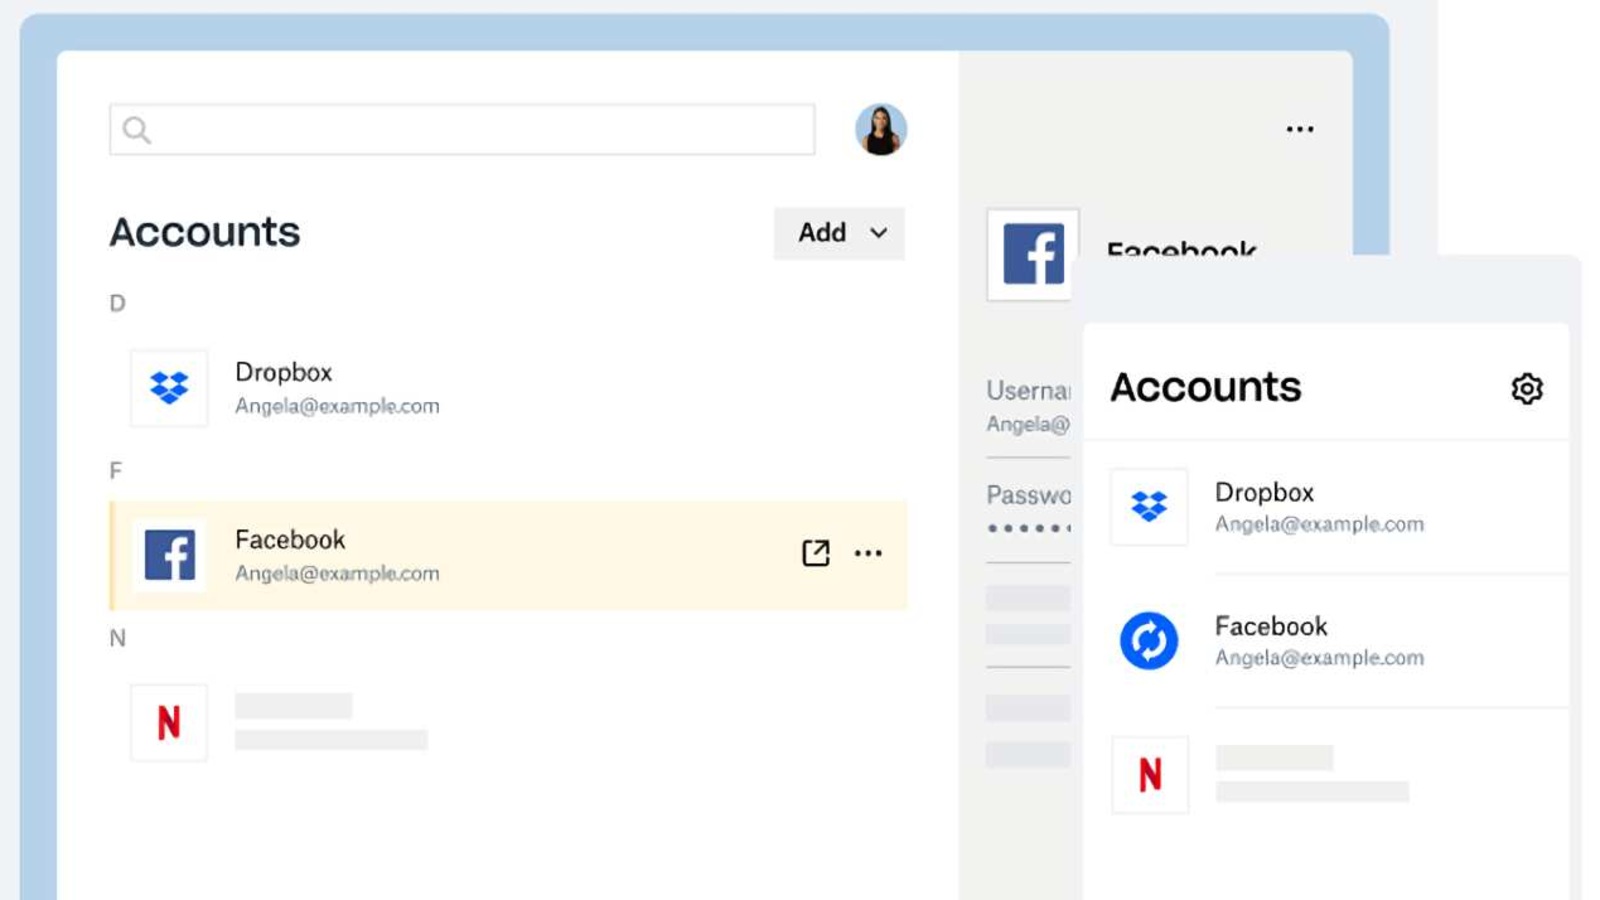The image size is (1600, 900).
Task: Select the Username field in detail panel
Action: [x=1028, y=406]
